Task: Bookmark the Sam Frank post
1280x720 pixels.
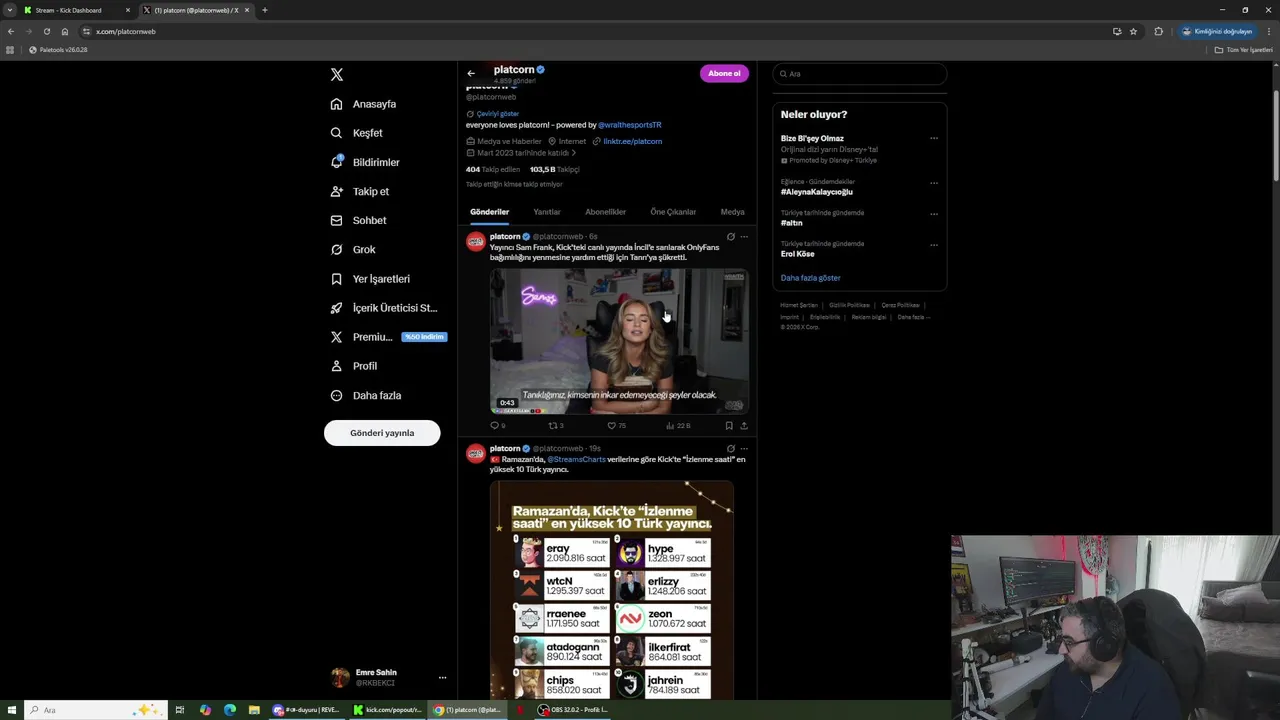Action: click(x=729, y=426)
